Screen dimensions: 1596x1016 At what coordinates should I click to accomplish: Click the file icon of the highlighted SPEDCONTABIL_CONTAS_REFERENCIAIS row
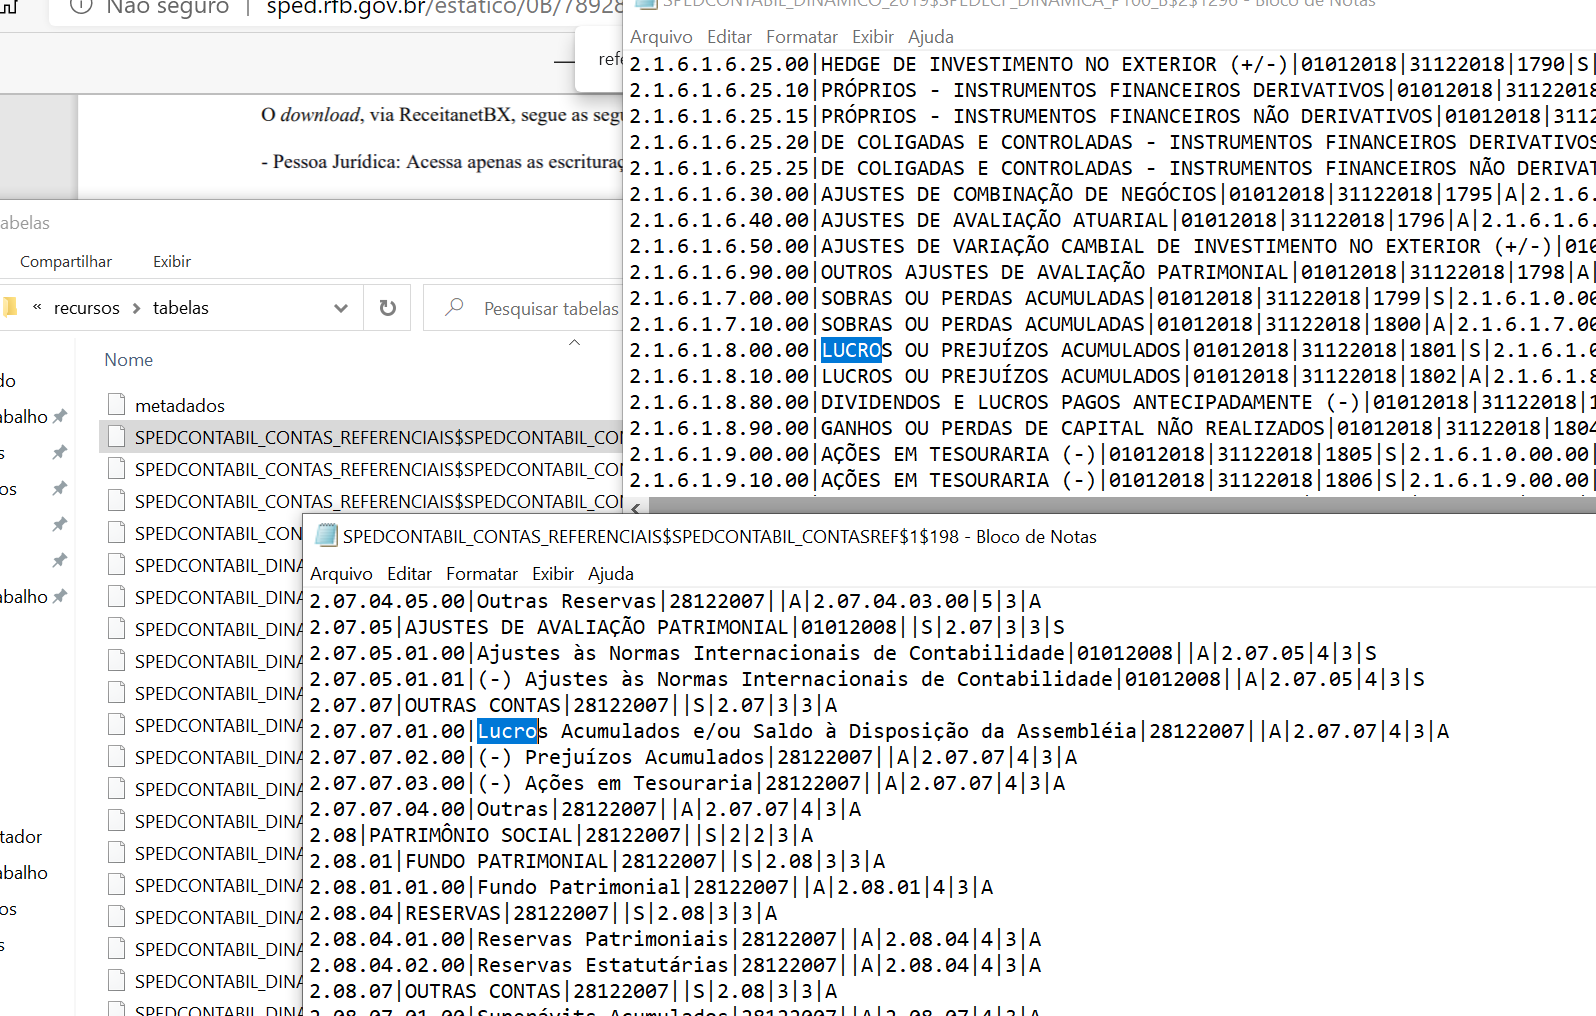(x=117, y=437)
